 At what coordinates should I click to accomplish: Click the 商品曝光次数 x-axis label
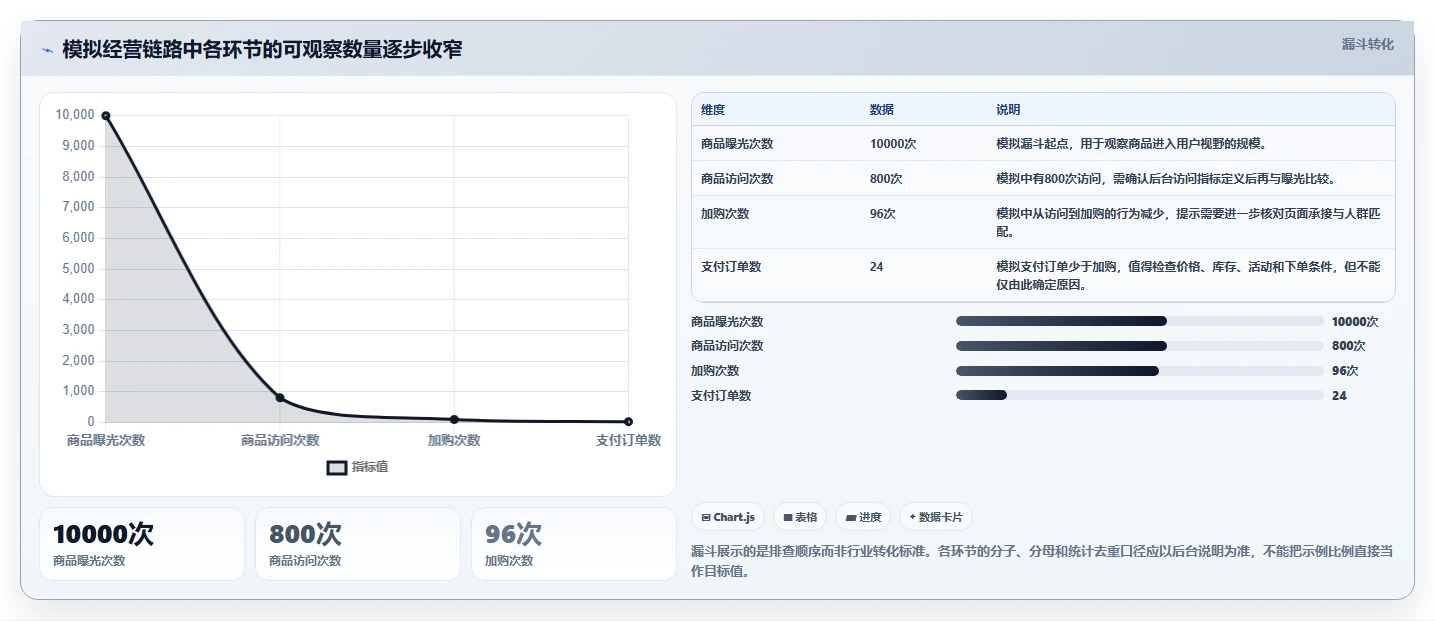(x=106, y=440)
